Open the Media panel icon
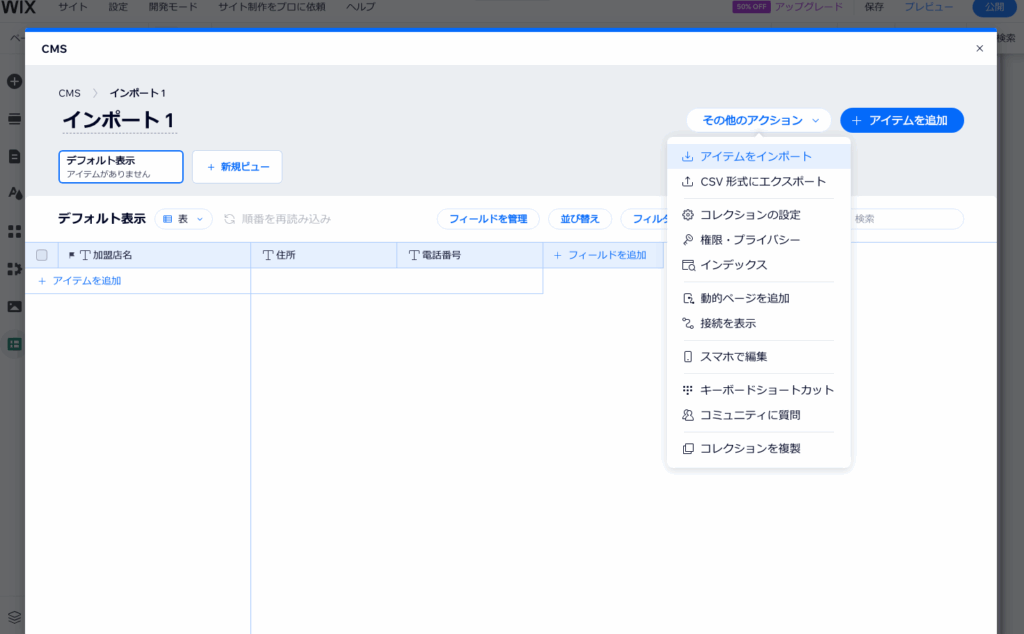Image resolution: width=1024 pixels, height=634 pixels. [x=13, y=306]
